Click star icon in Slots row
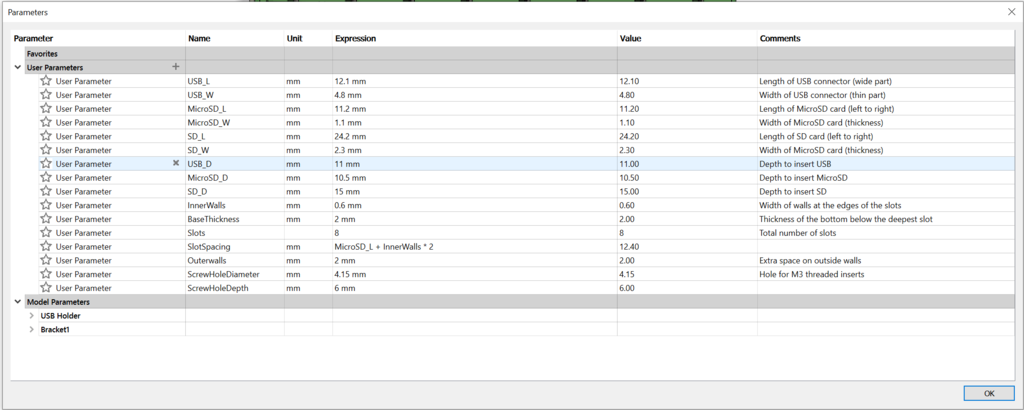Screen dimensions: 1024x410 pos(46,232)
